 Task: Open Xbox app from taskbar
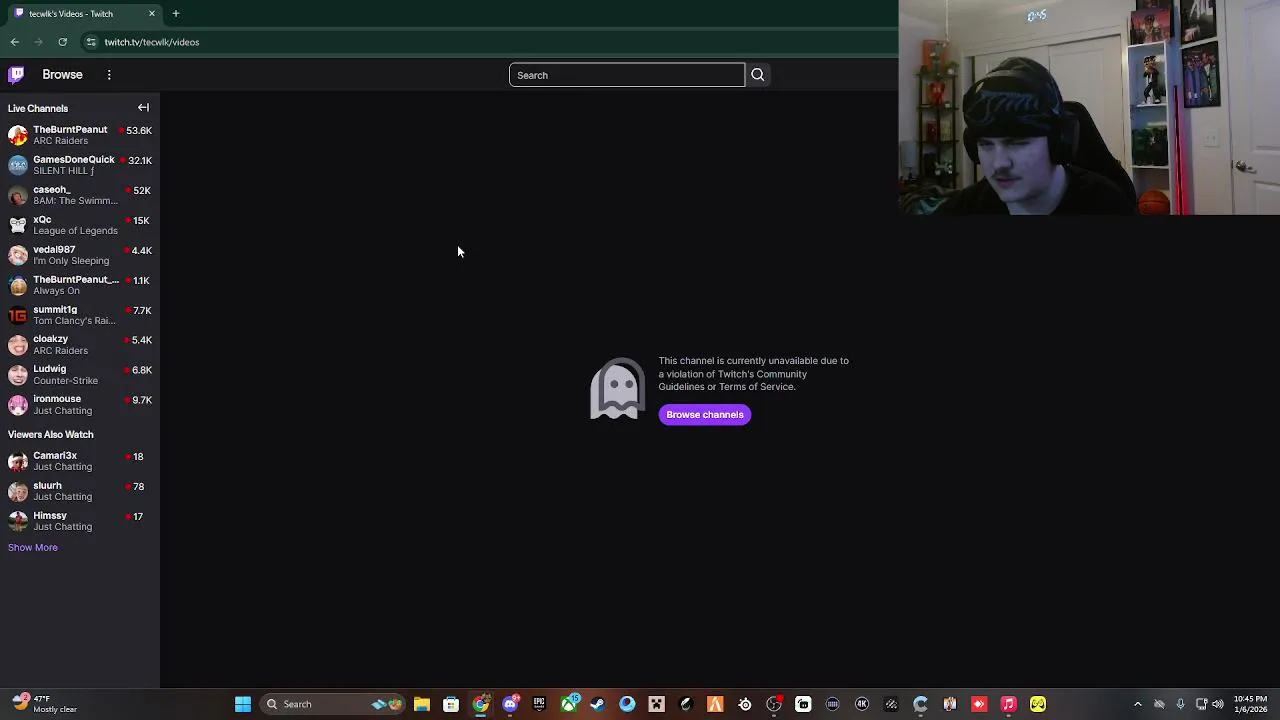[x=569, y=704]
